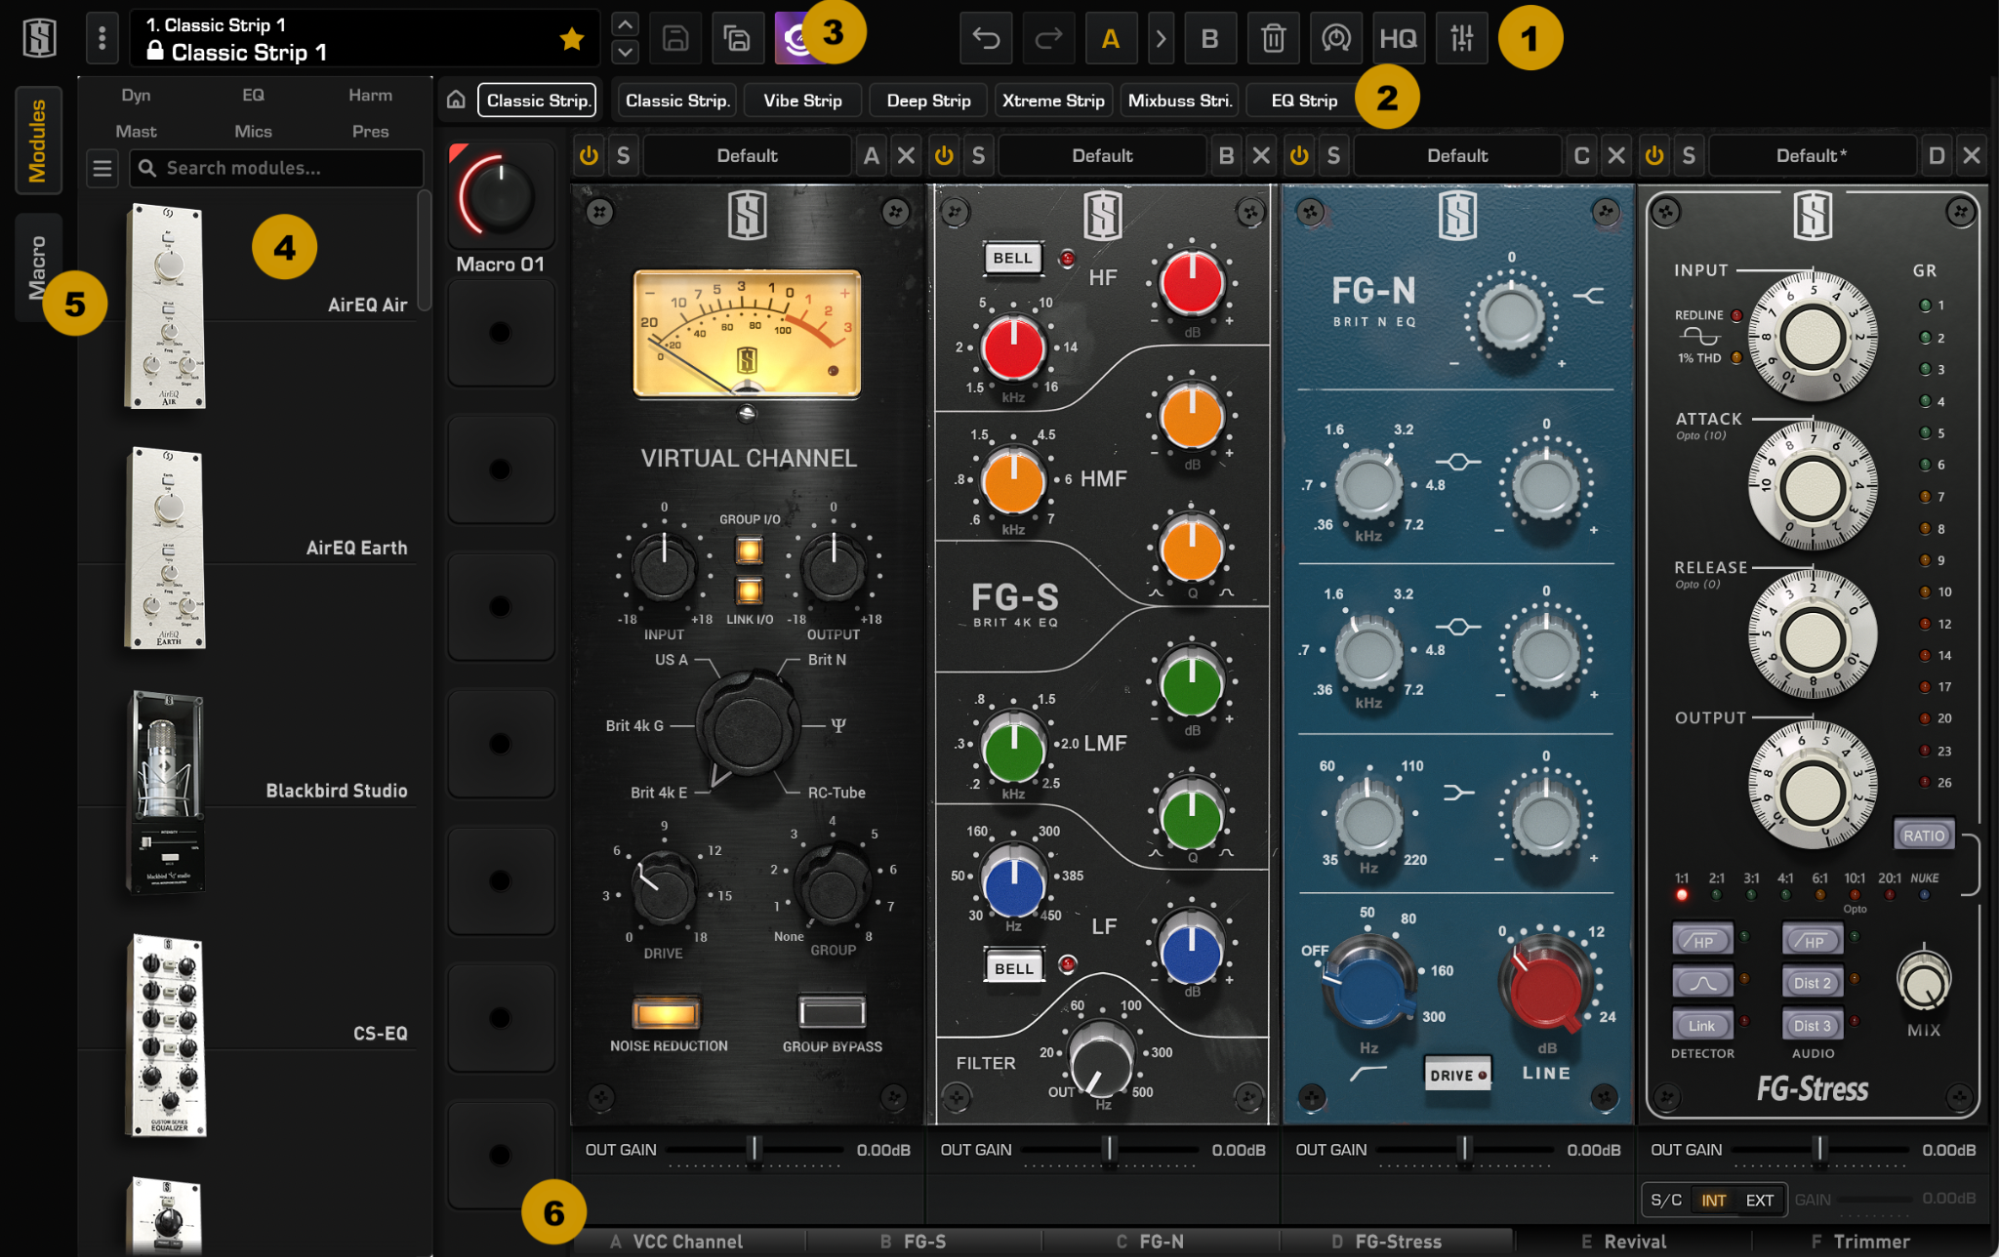Screen dimensions: 1999x1258
Task: Open slot A Default preset dropdown
Action: 747,156
